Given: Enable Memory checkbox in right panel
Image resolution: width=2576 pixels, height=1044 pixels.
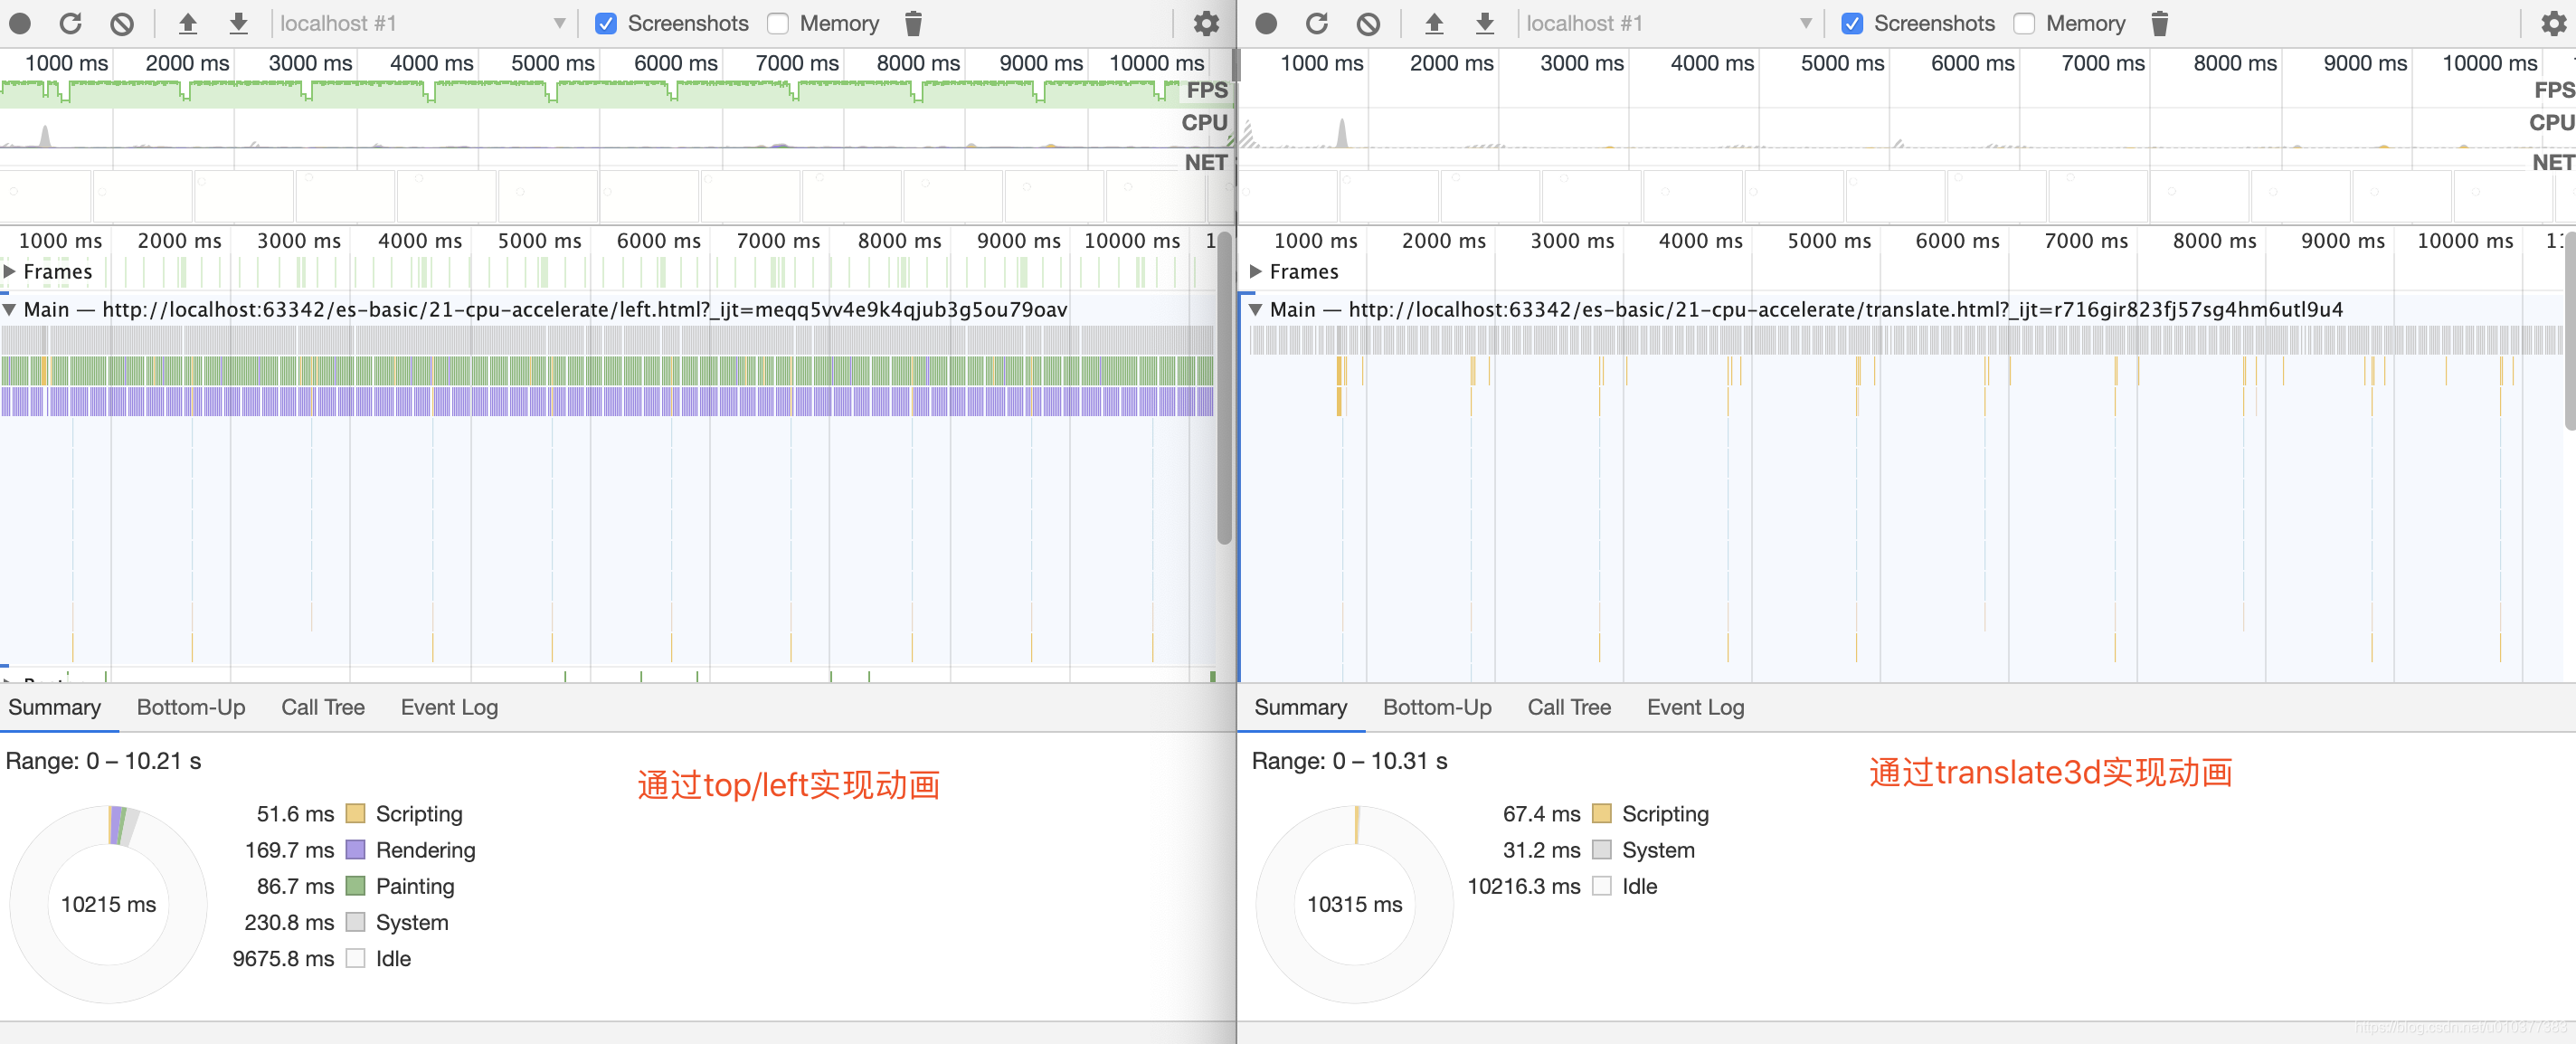Looking at the screenshot, I should (2024, 23).
